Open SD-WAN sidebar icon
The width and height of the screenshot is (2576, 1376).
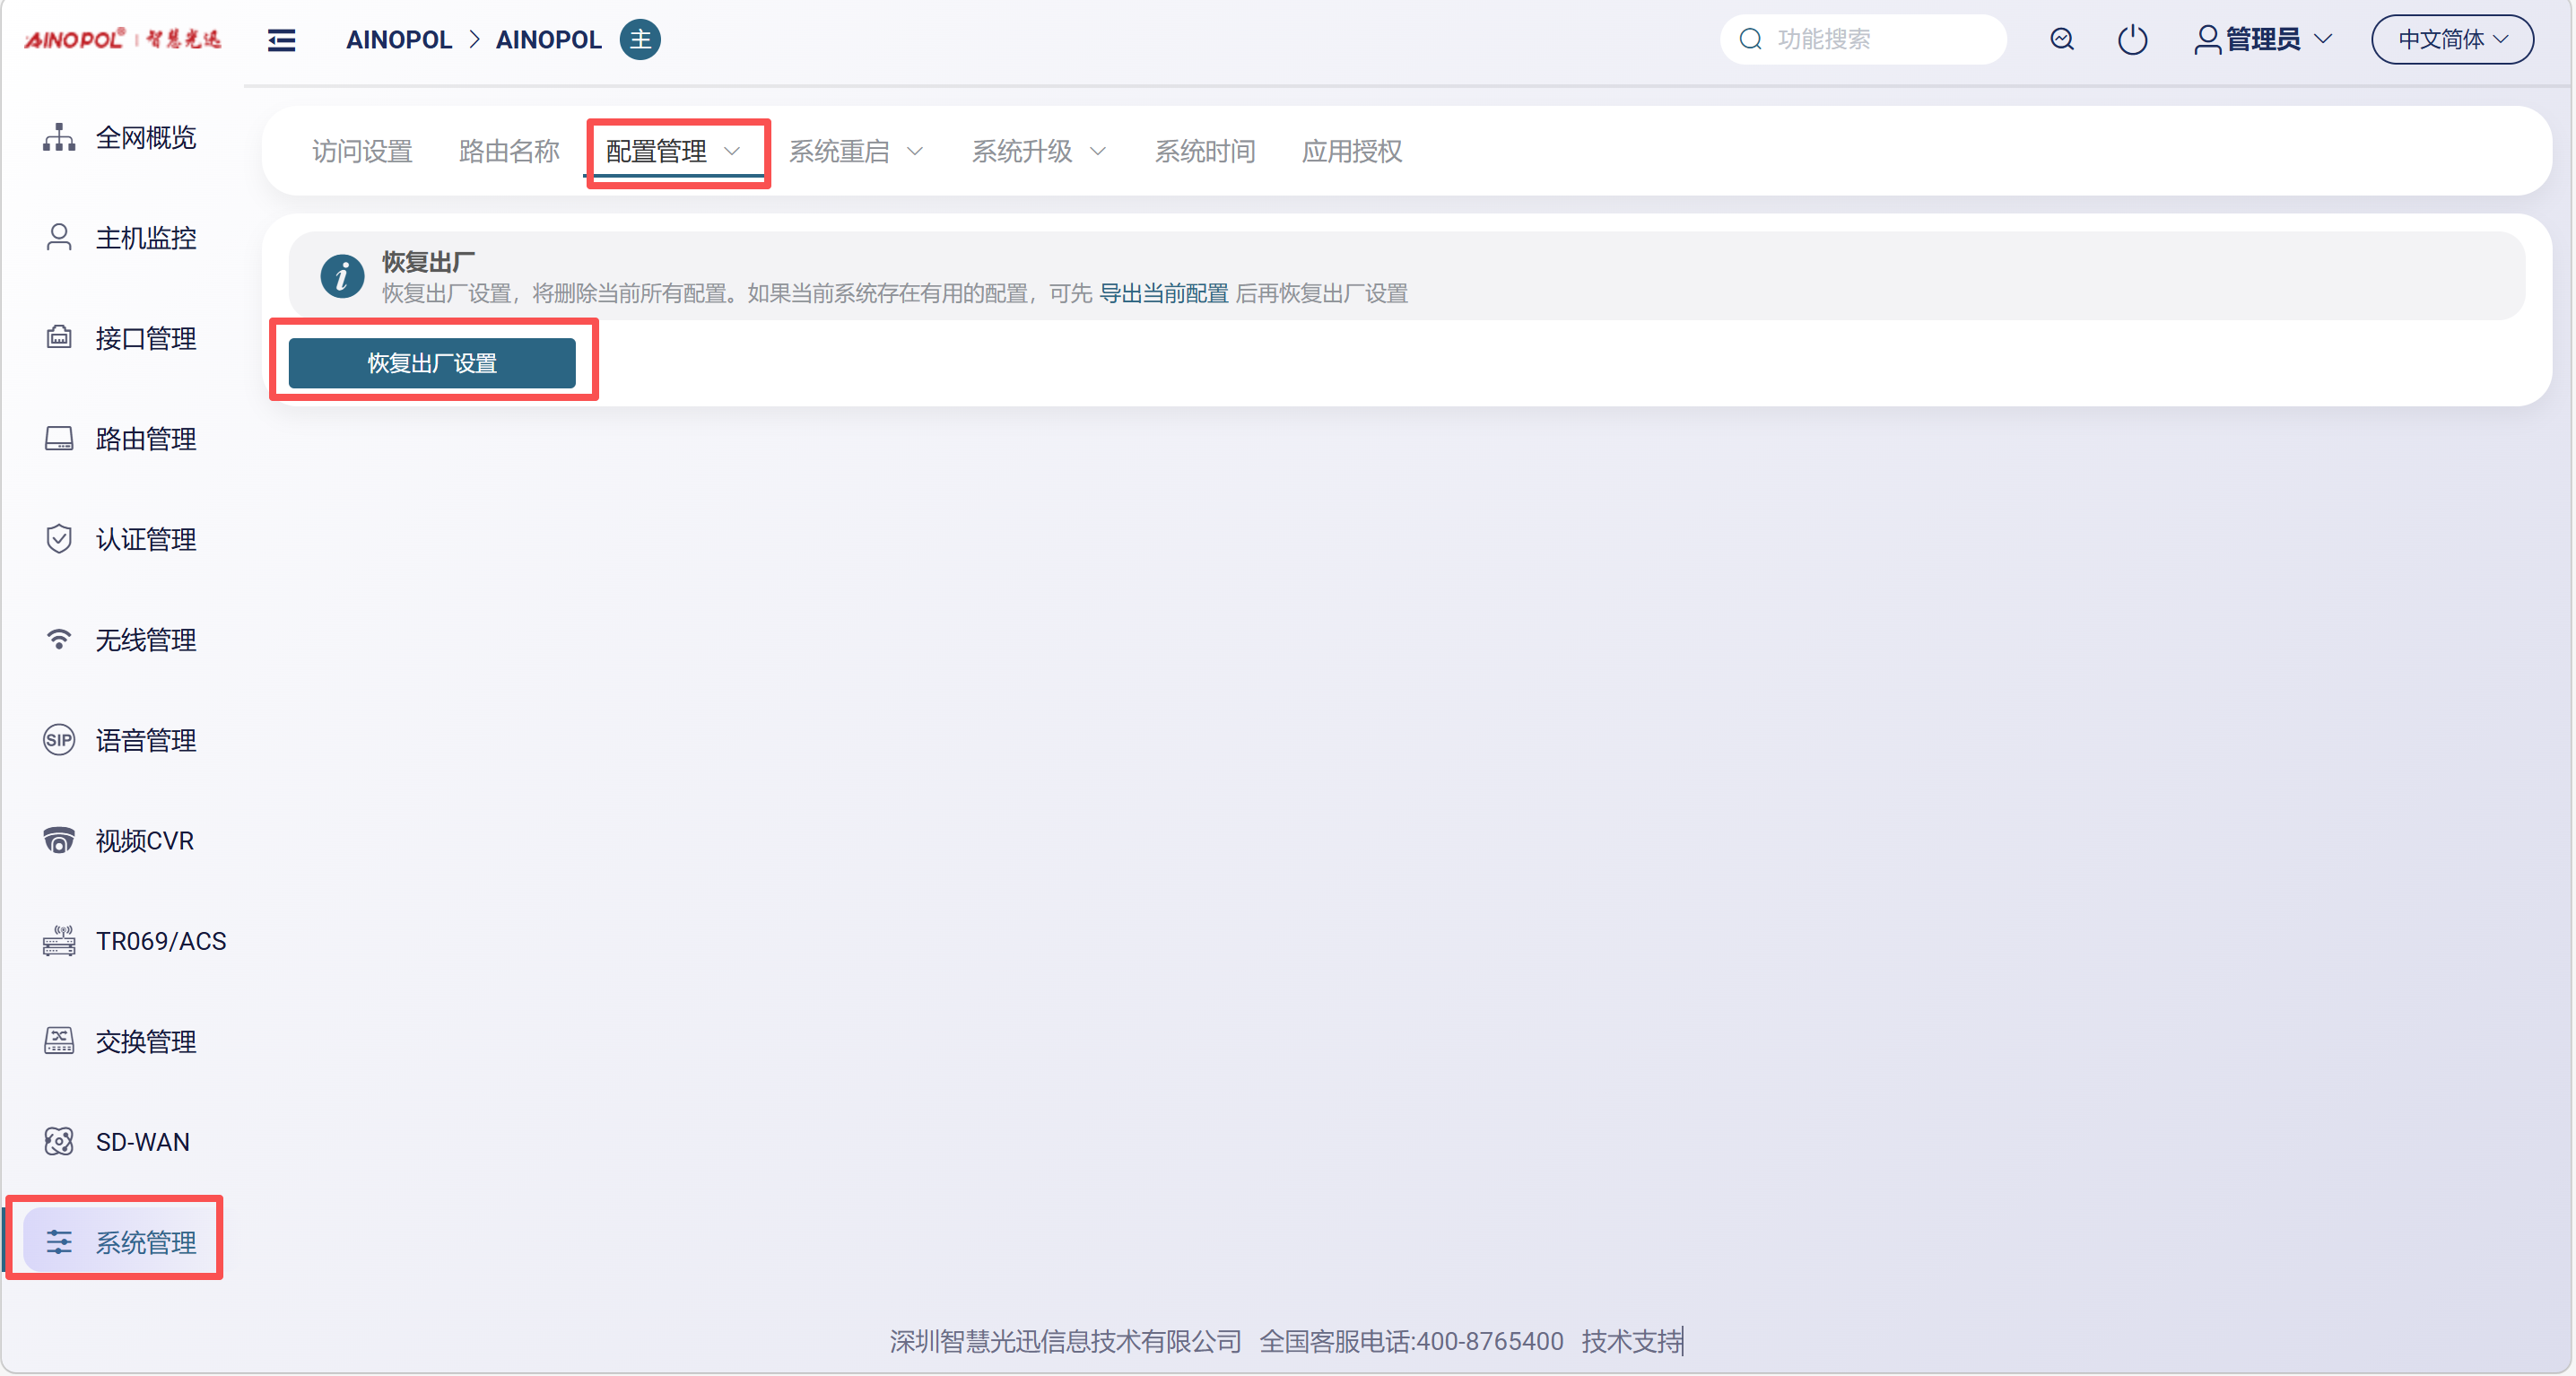[59, 1141]
